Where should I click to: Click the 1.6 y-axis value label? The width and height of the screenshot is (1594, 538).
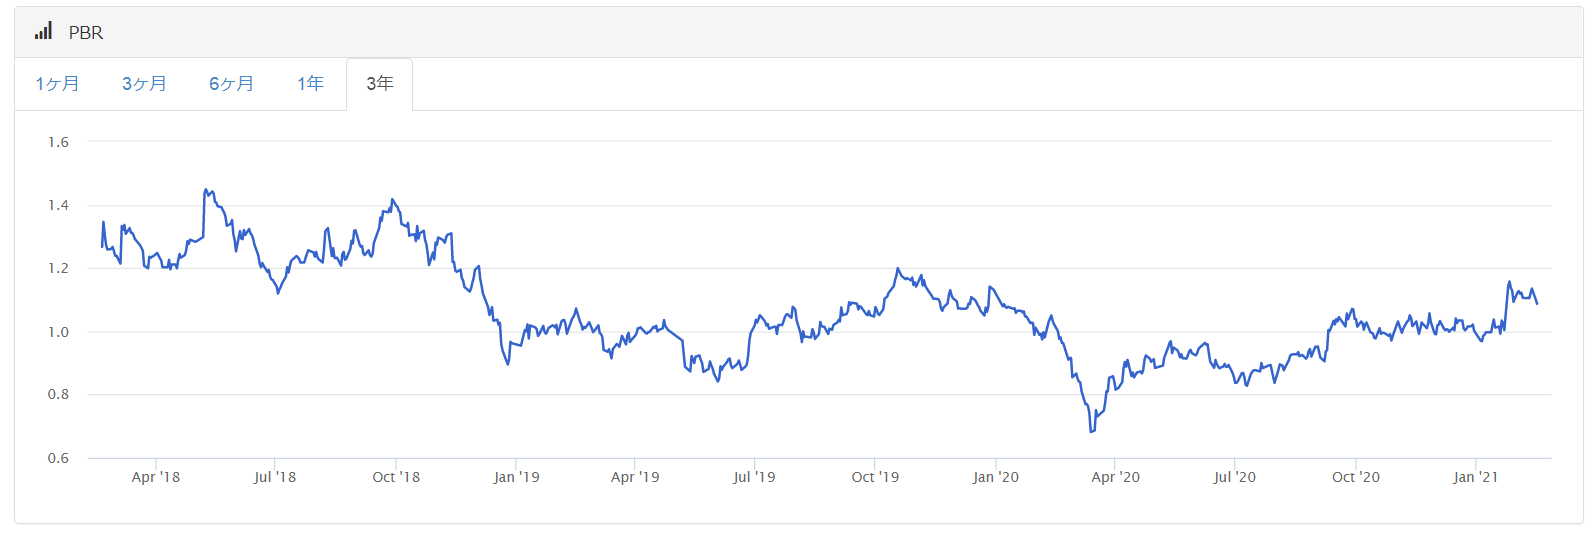[58, 142]
